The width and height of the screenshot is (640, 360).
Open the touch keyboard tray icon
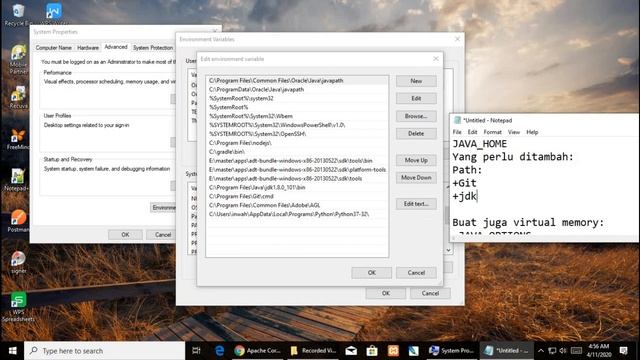click(576, 351)
